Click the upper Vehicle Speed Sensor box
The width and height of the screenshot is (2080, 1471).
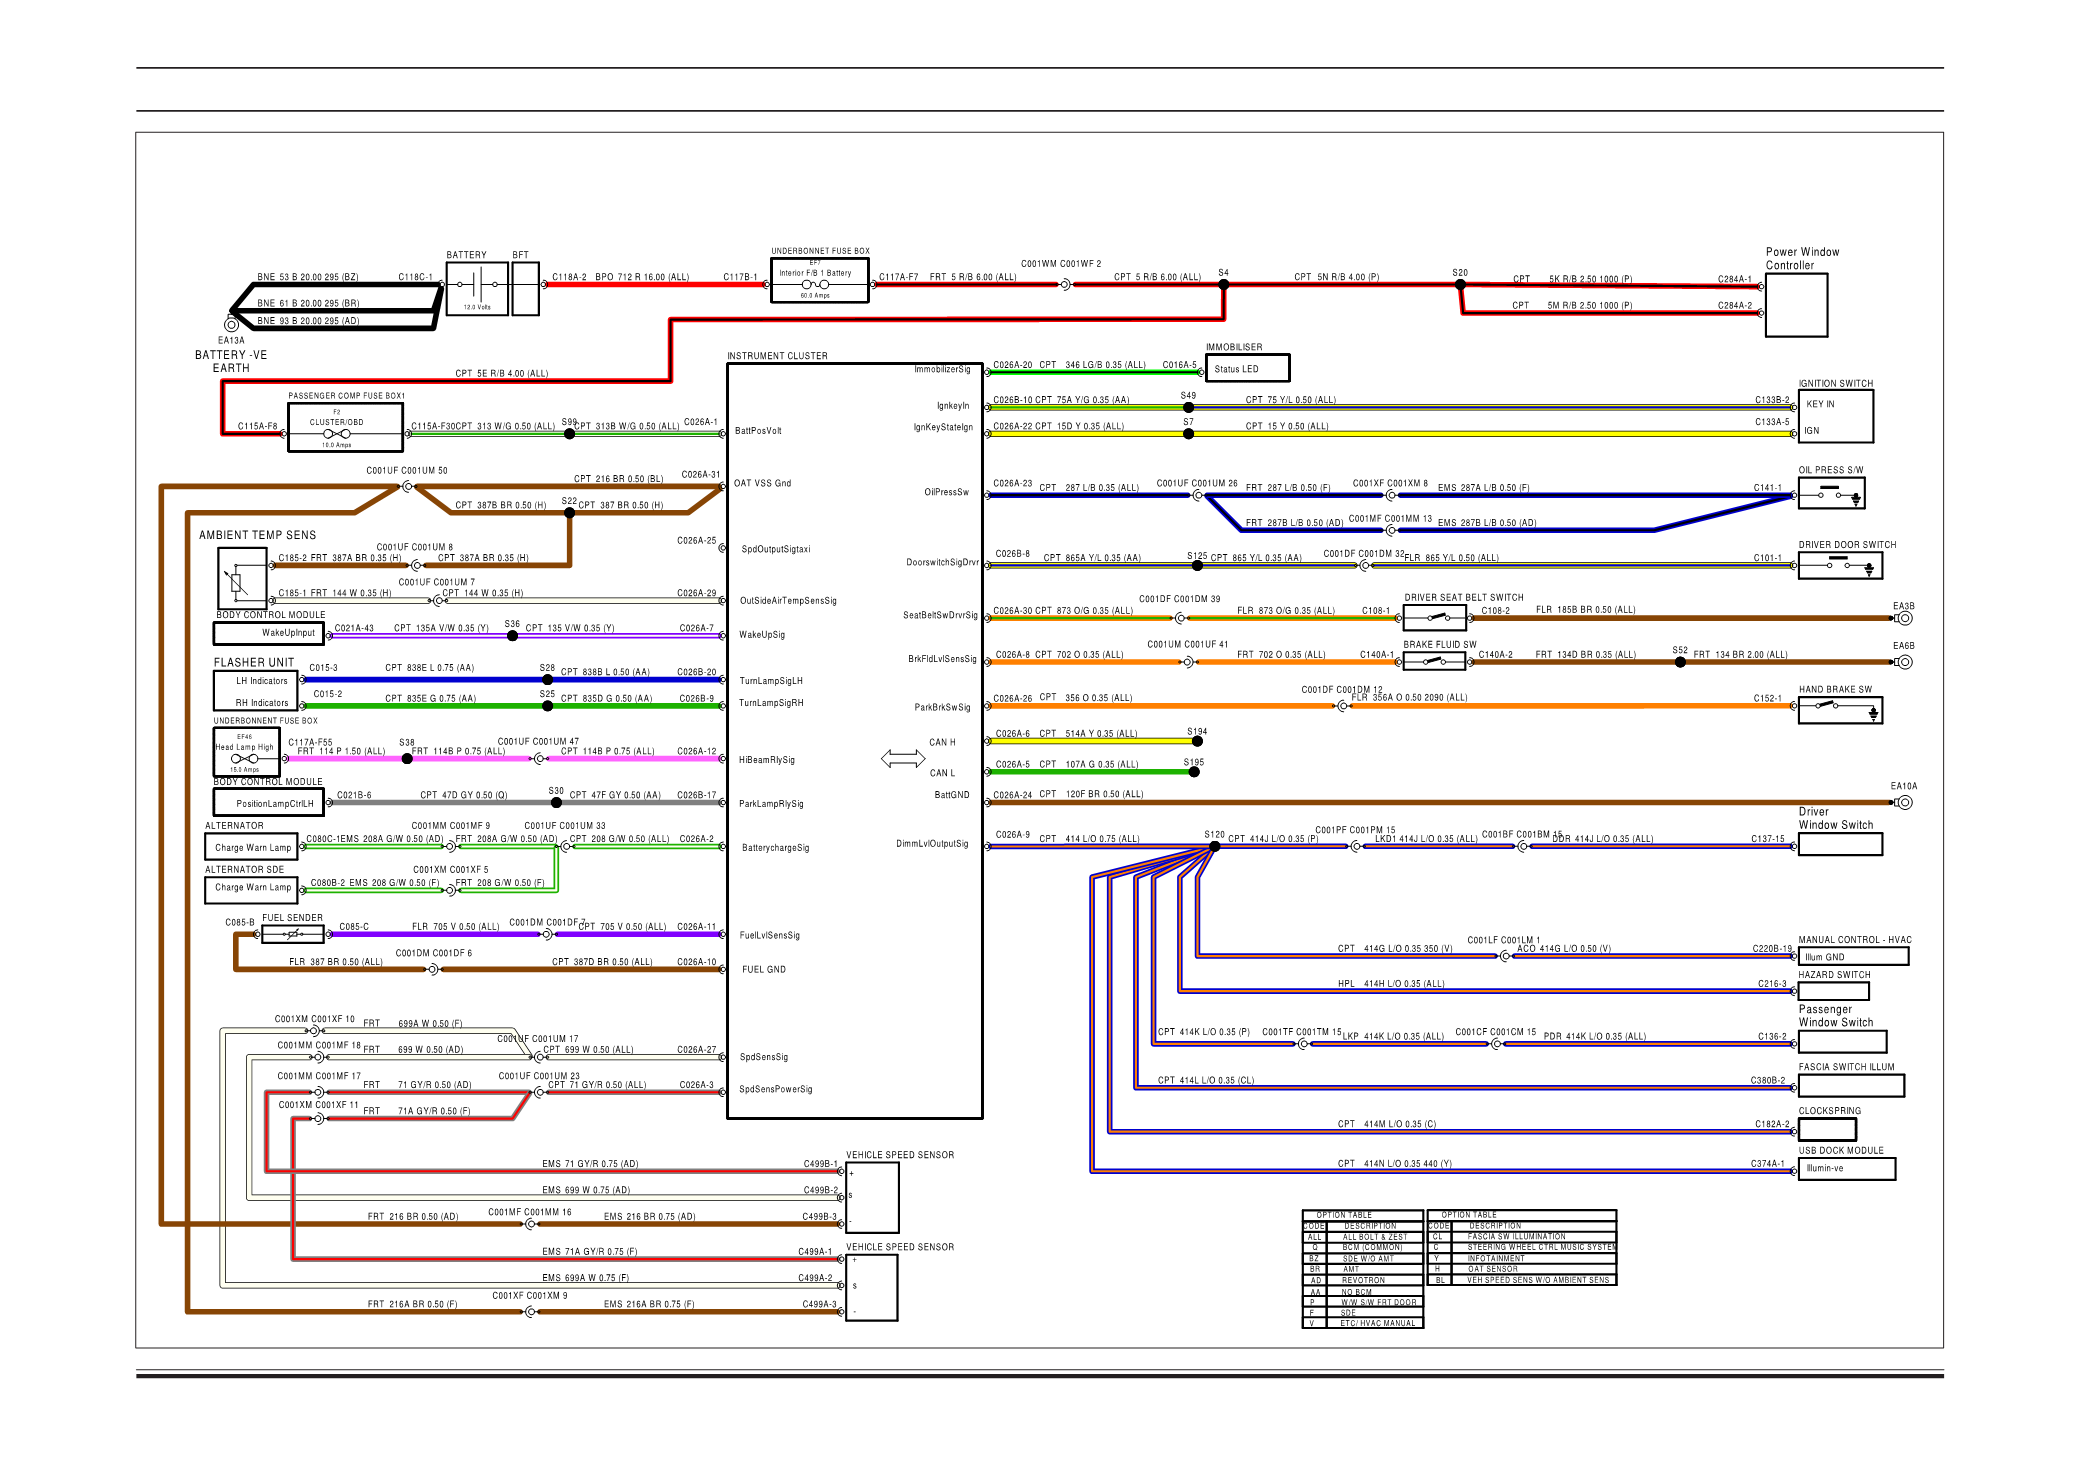(x=872, y=1197)
